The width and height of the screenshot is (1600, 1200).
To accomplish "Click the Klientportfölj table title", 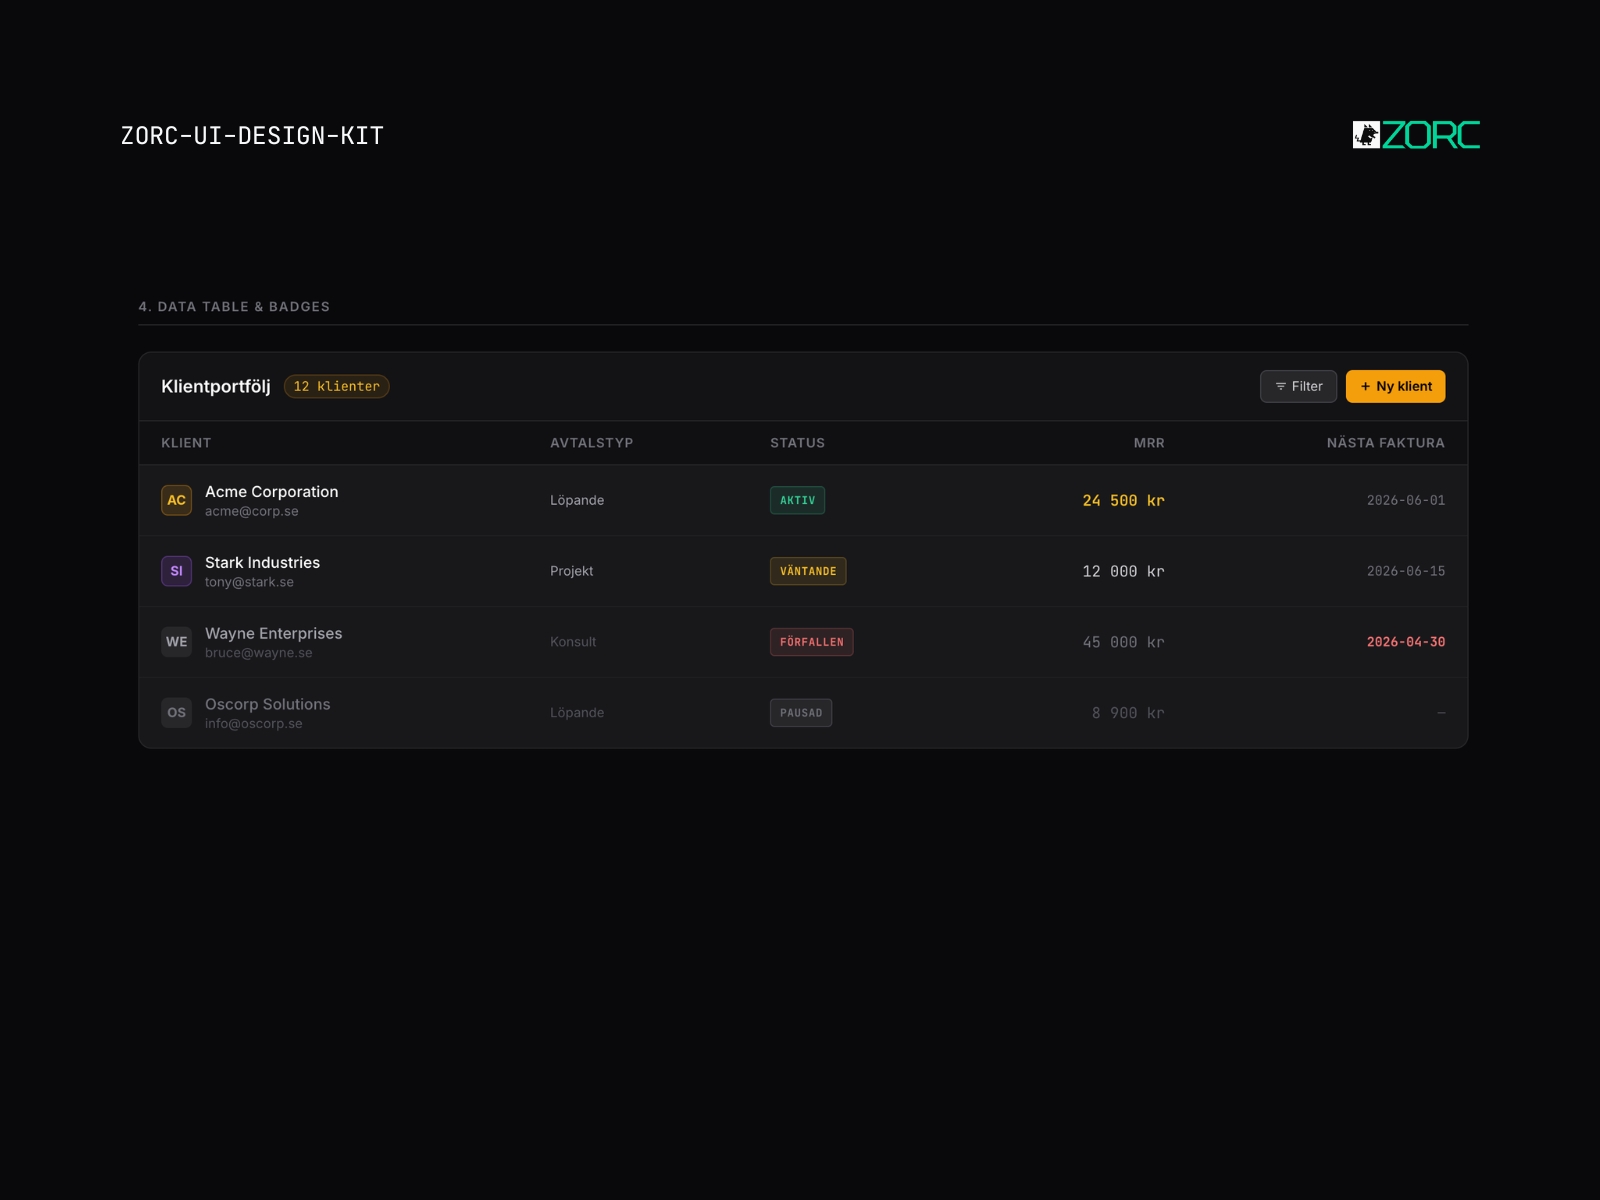I will 216,387.
